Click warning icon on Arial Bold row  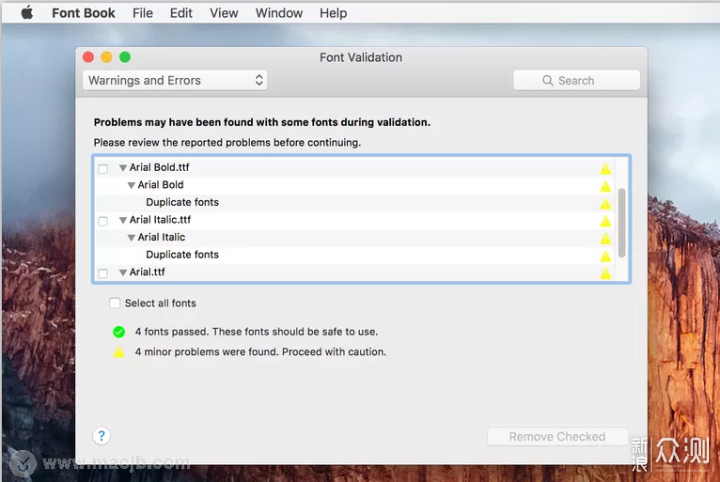point(606,186)
